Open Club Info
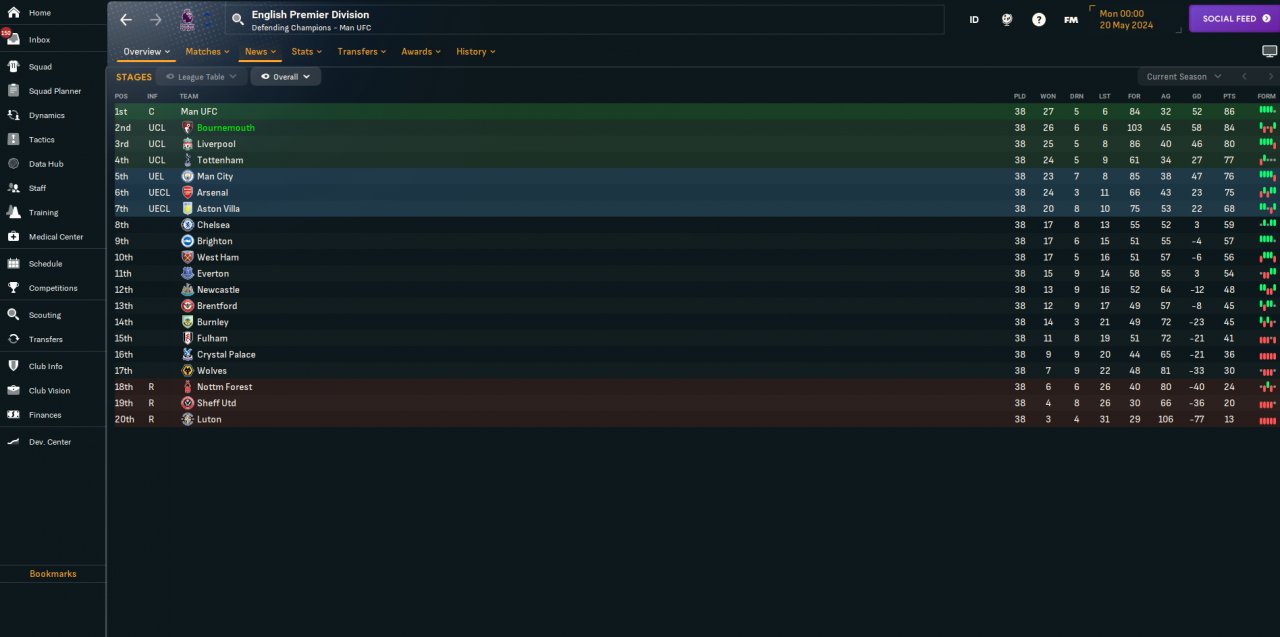Viewport: 1280px width, 637px height. click(x=46, y=366)
